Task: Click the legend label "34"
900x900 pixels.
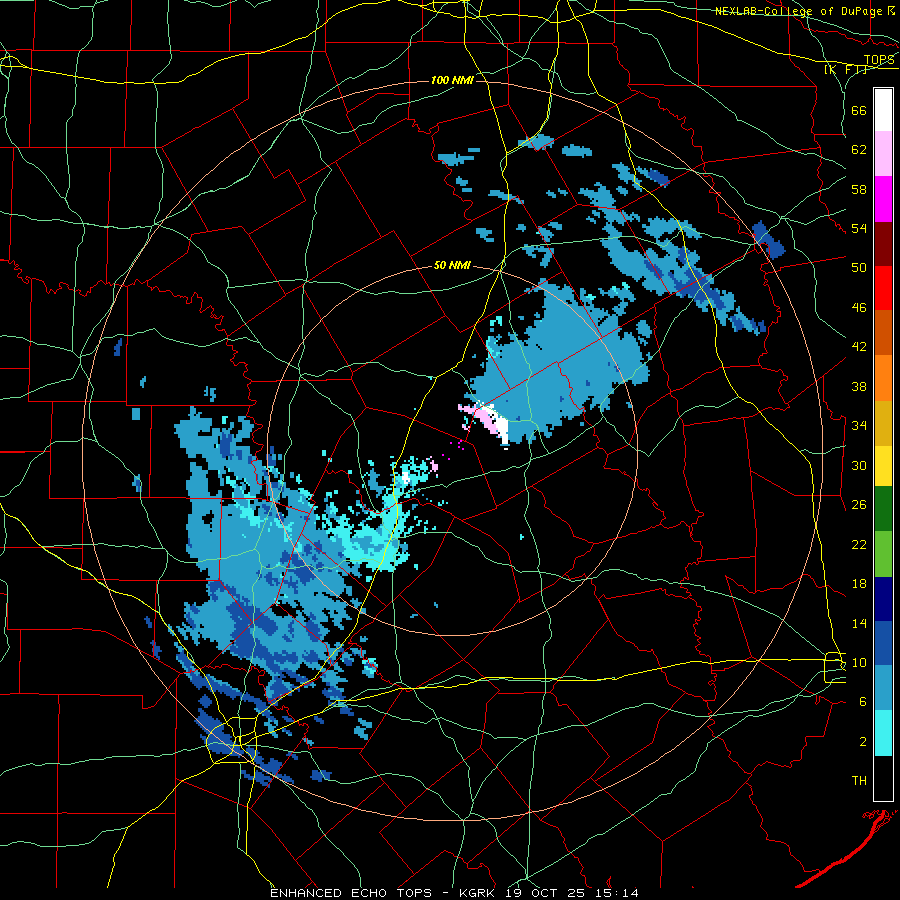Action: (x=859, y=426)
